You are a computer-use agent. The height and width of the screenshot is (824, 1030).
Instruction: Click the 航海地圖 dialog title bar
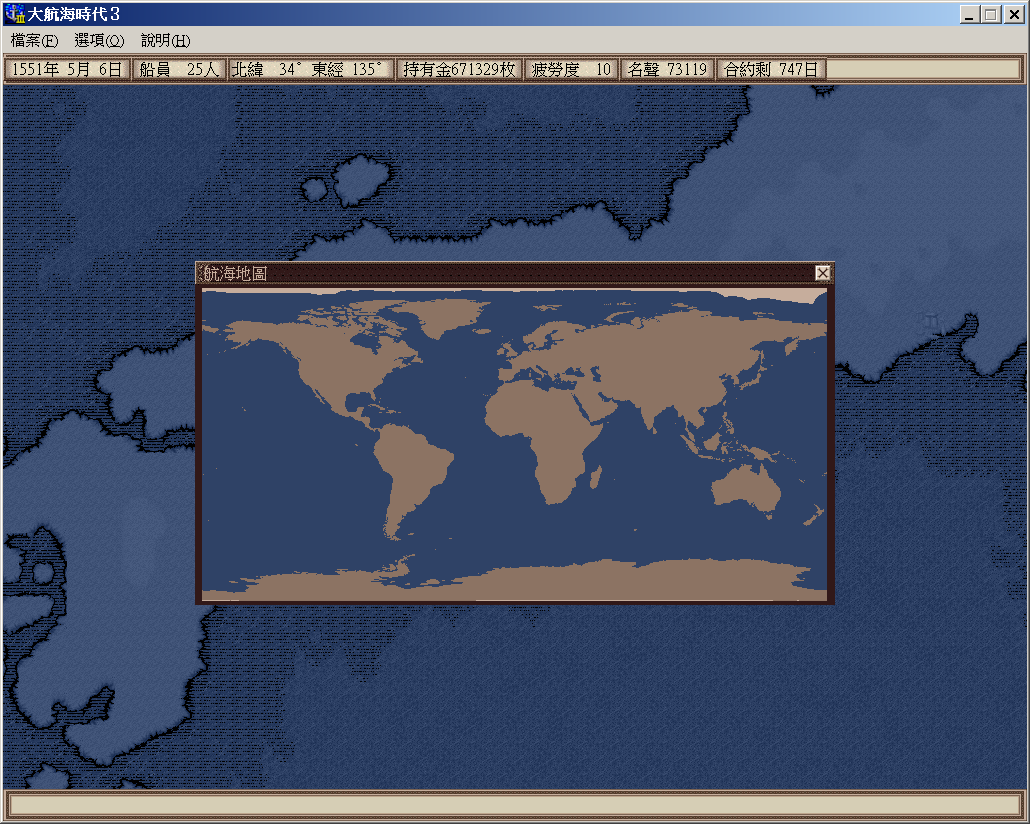coord(500,273)
